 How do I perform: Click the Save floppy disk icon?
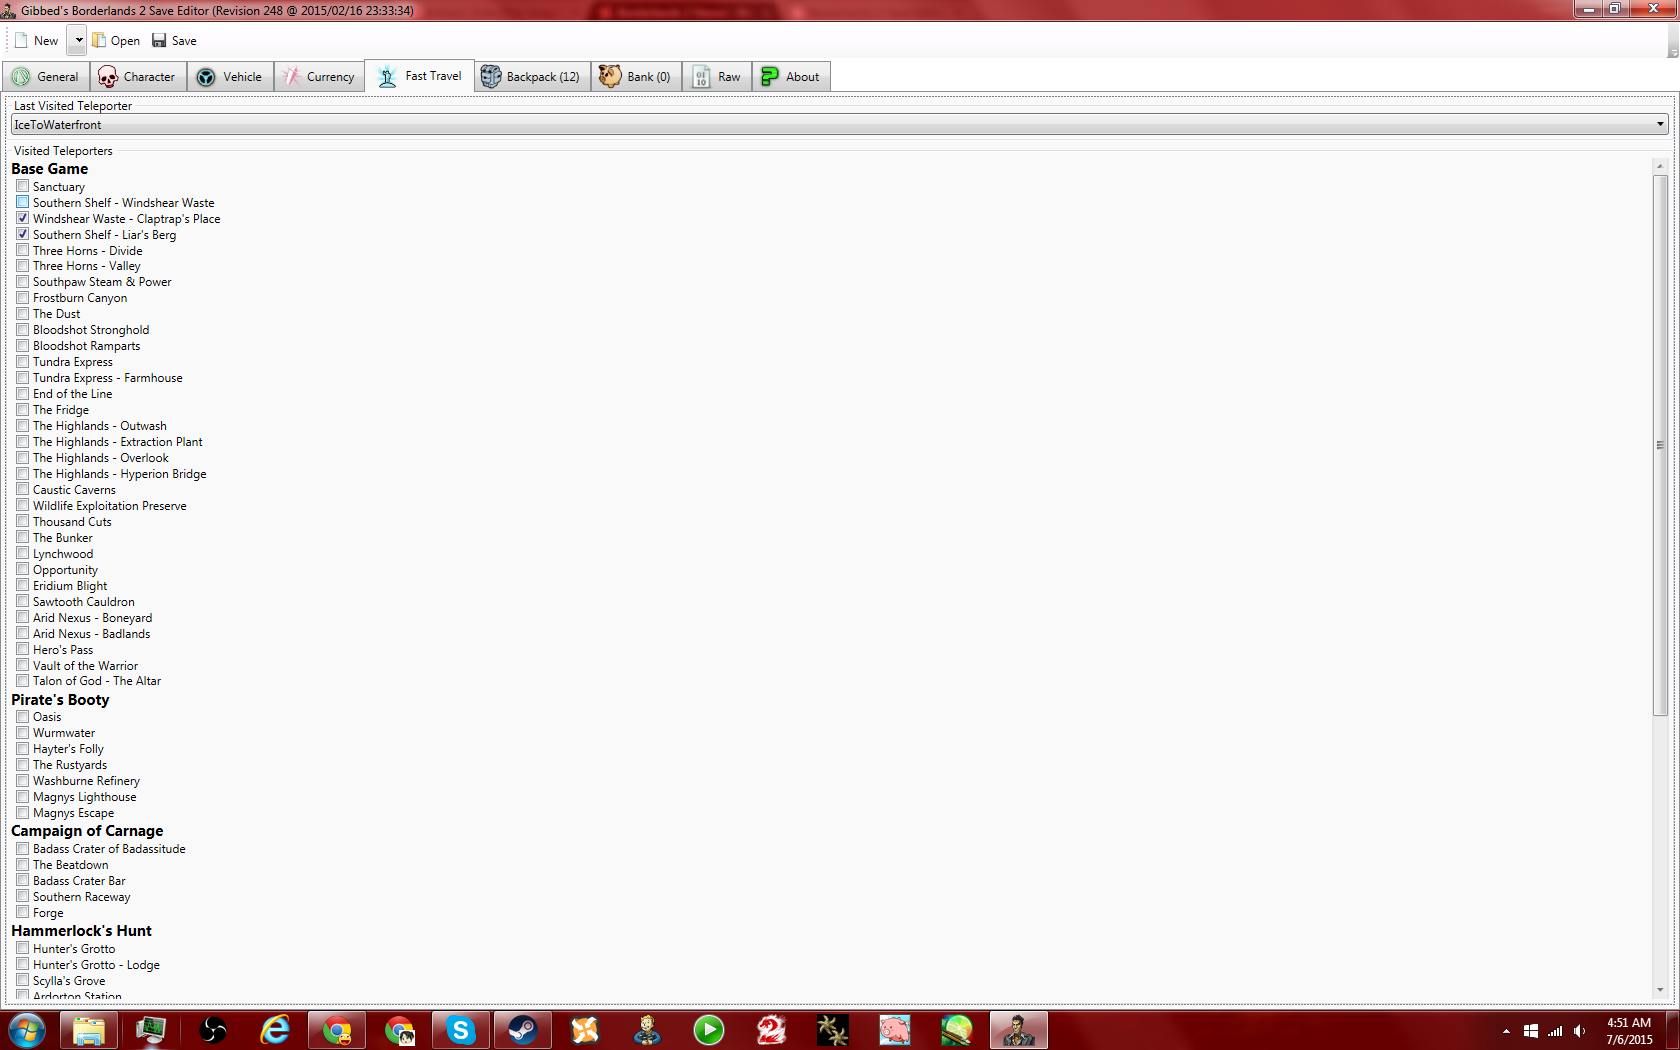tap(159, 41)
